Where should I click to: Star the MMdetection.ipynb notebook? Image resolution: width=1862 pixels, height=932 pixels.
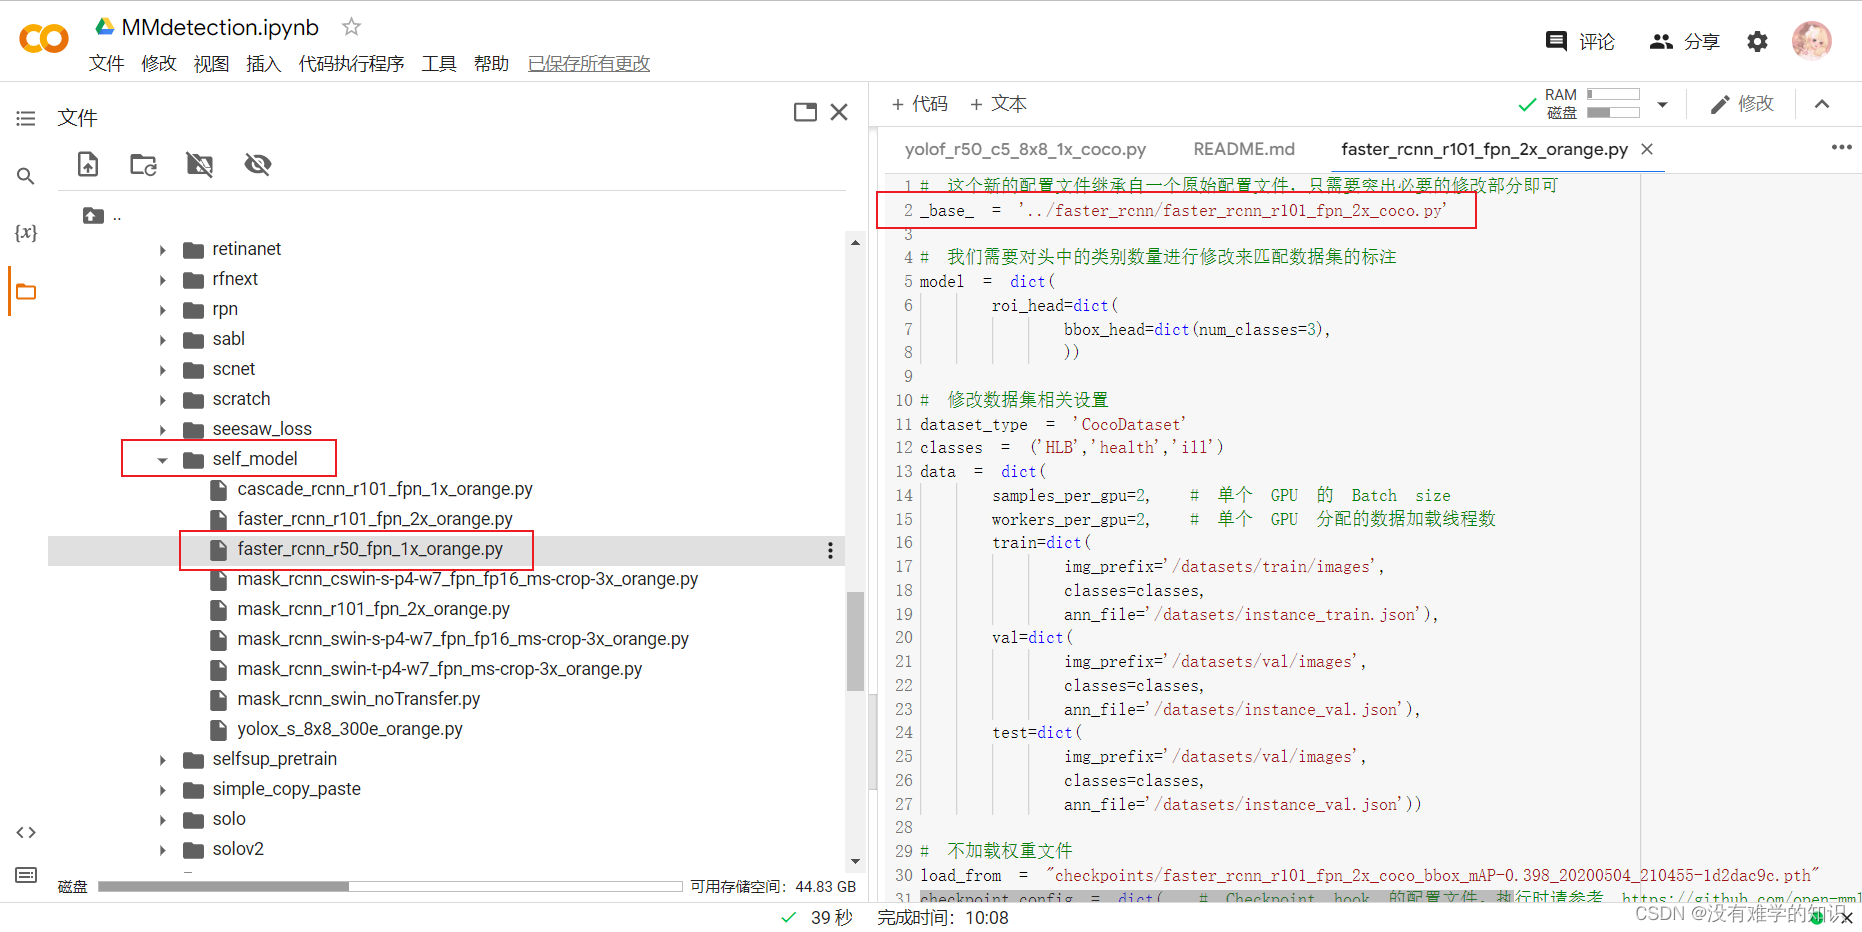coord(351,27)
